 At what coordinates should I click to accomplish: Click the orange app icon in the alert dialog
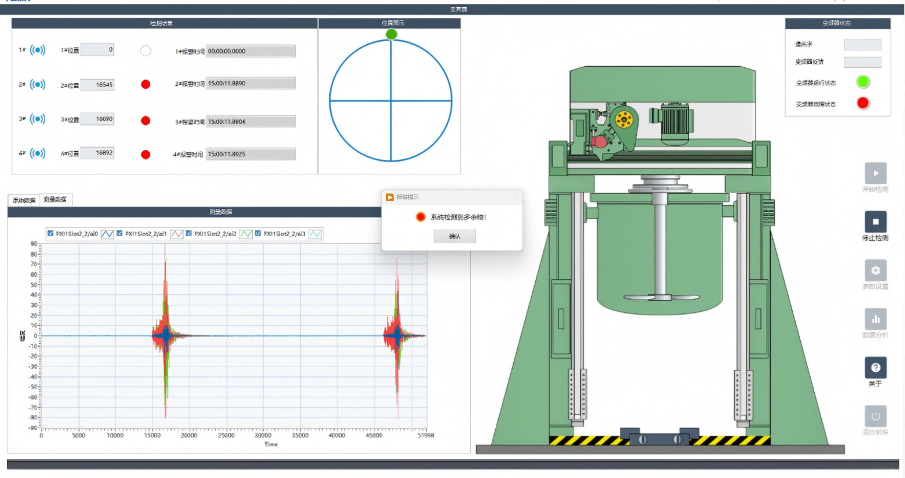point(390,197)
